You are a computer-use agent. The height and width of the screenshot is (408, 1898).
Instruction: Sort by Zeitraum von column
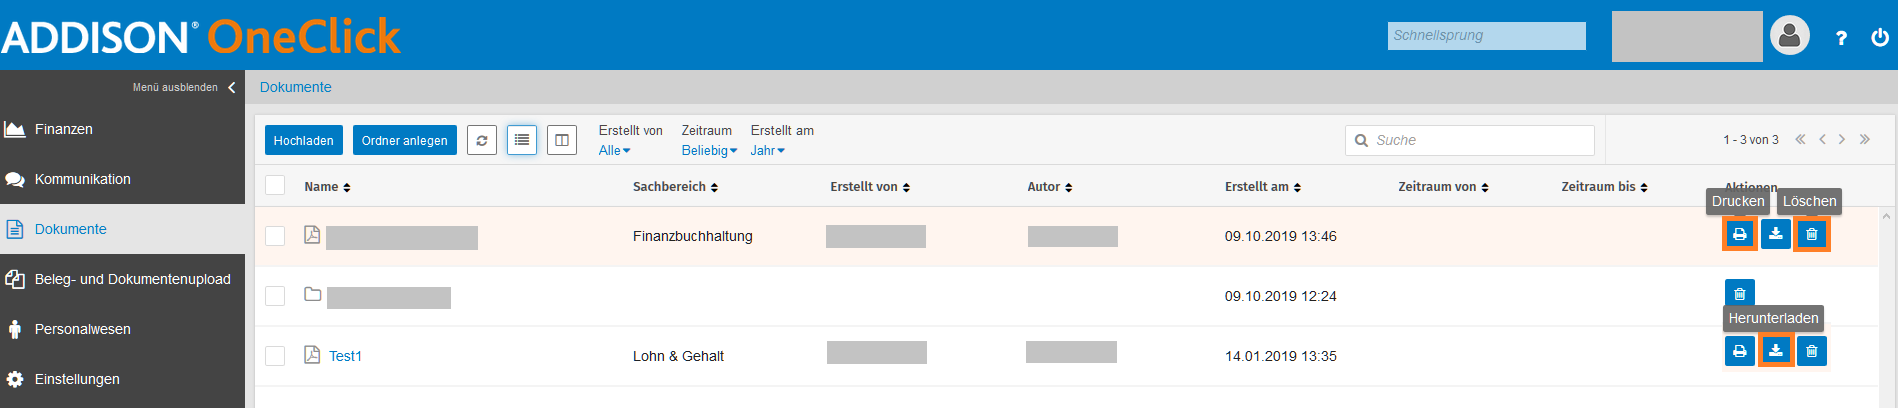point(1443,187)
